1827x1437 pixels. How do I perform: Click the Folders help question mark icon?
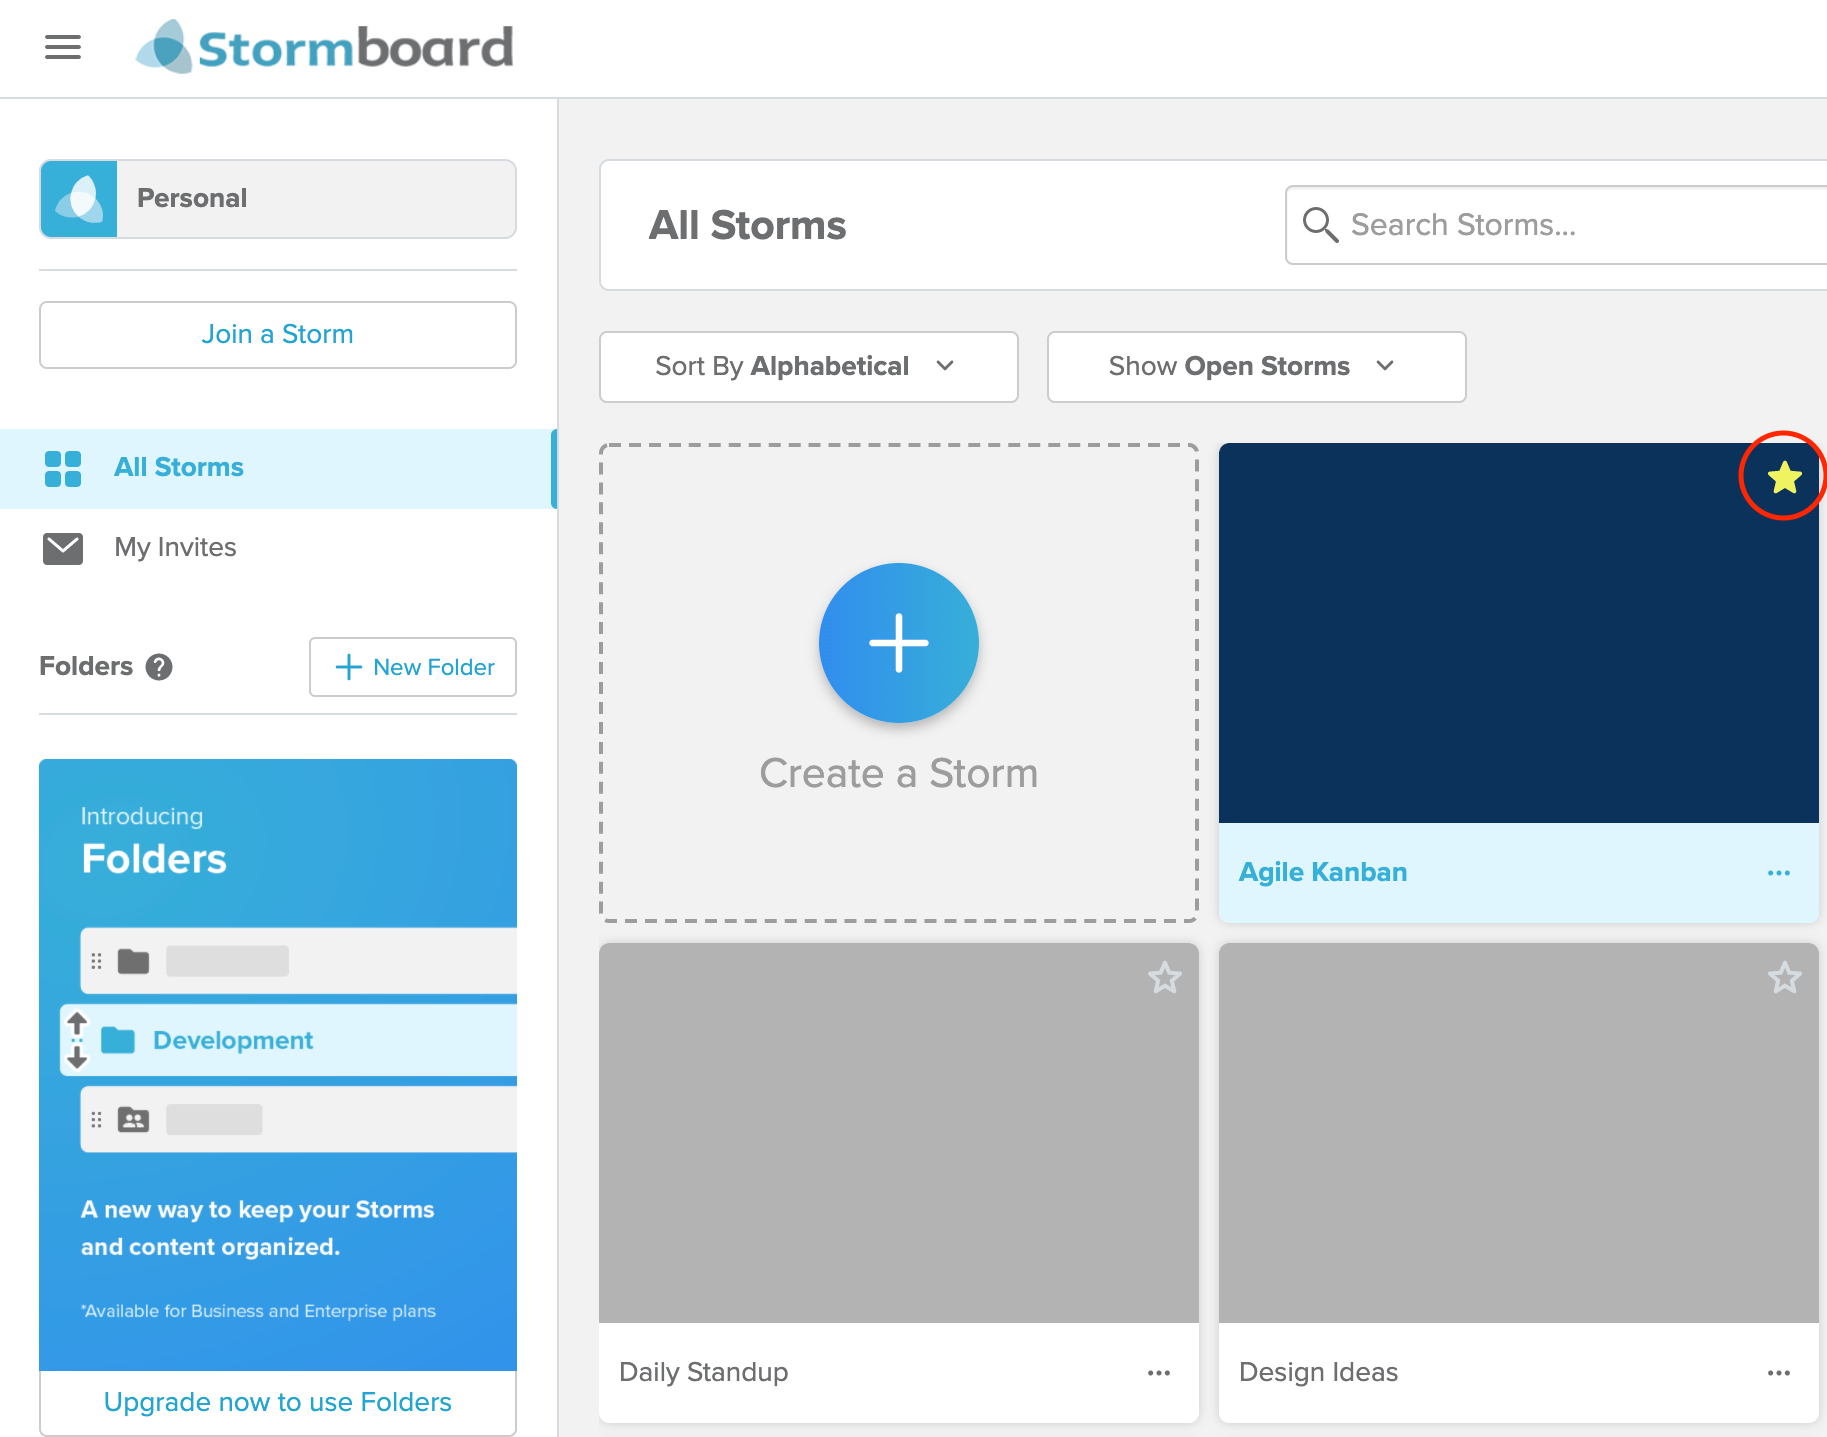pos(159,667)
